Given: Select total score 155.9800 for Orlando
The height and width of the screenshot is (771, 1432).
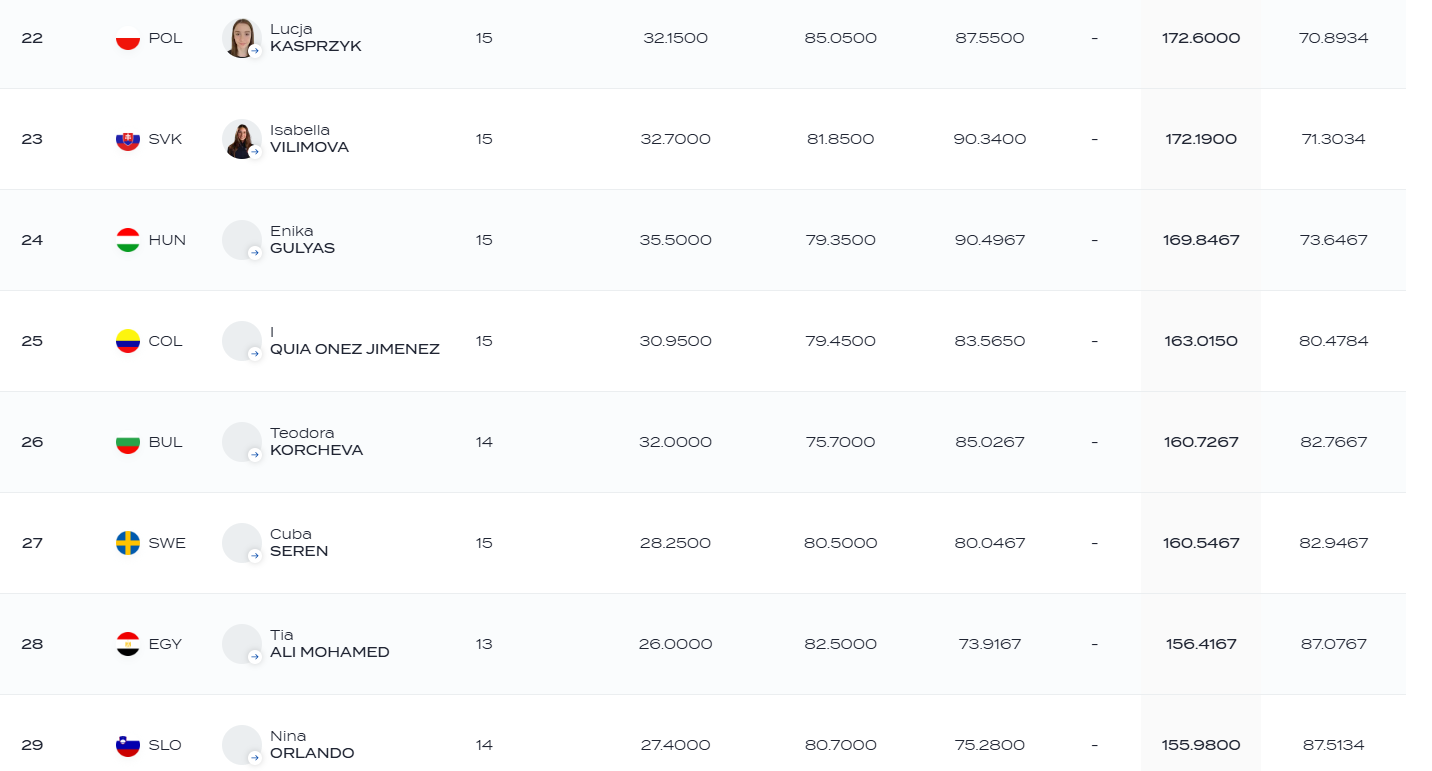Looking at the screenshot, I should click(1201, 745).
